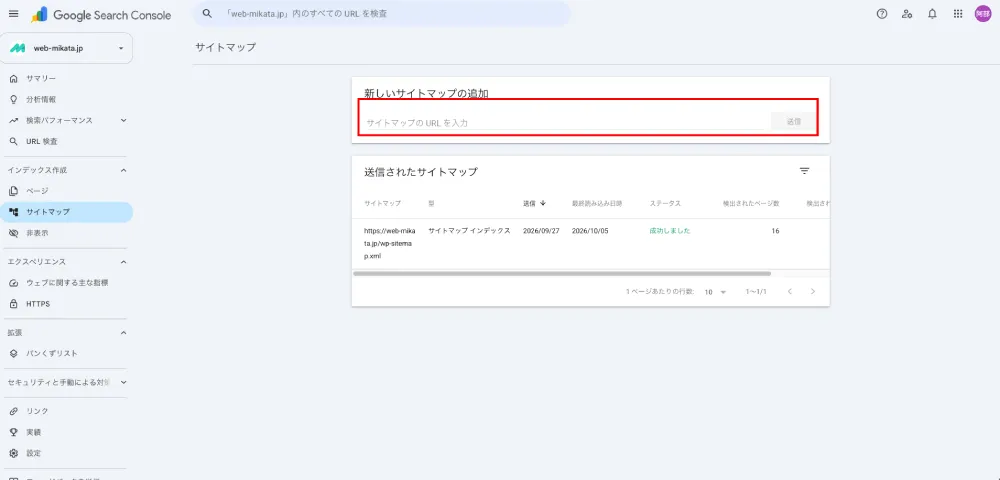1000x480 pixels.
Task: Click the search magnifier icon in URL inspection bar
Action: pyautogui.click(x=207, y=13)
